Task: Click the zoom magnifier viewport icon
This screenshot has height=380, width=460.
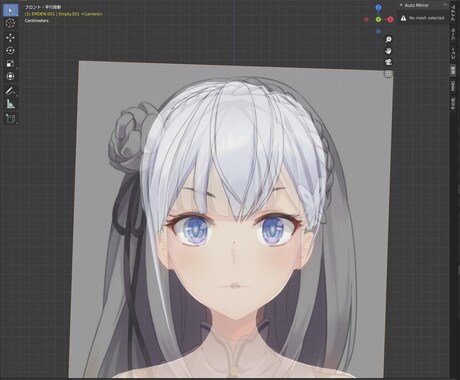Action: 388,39
